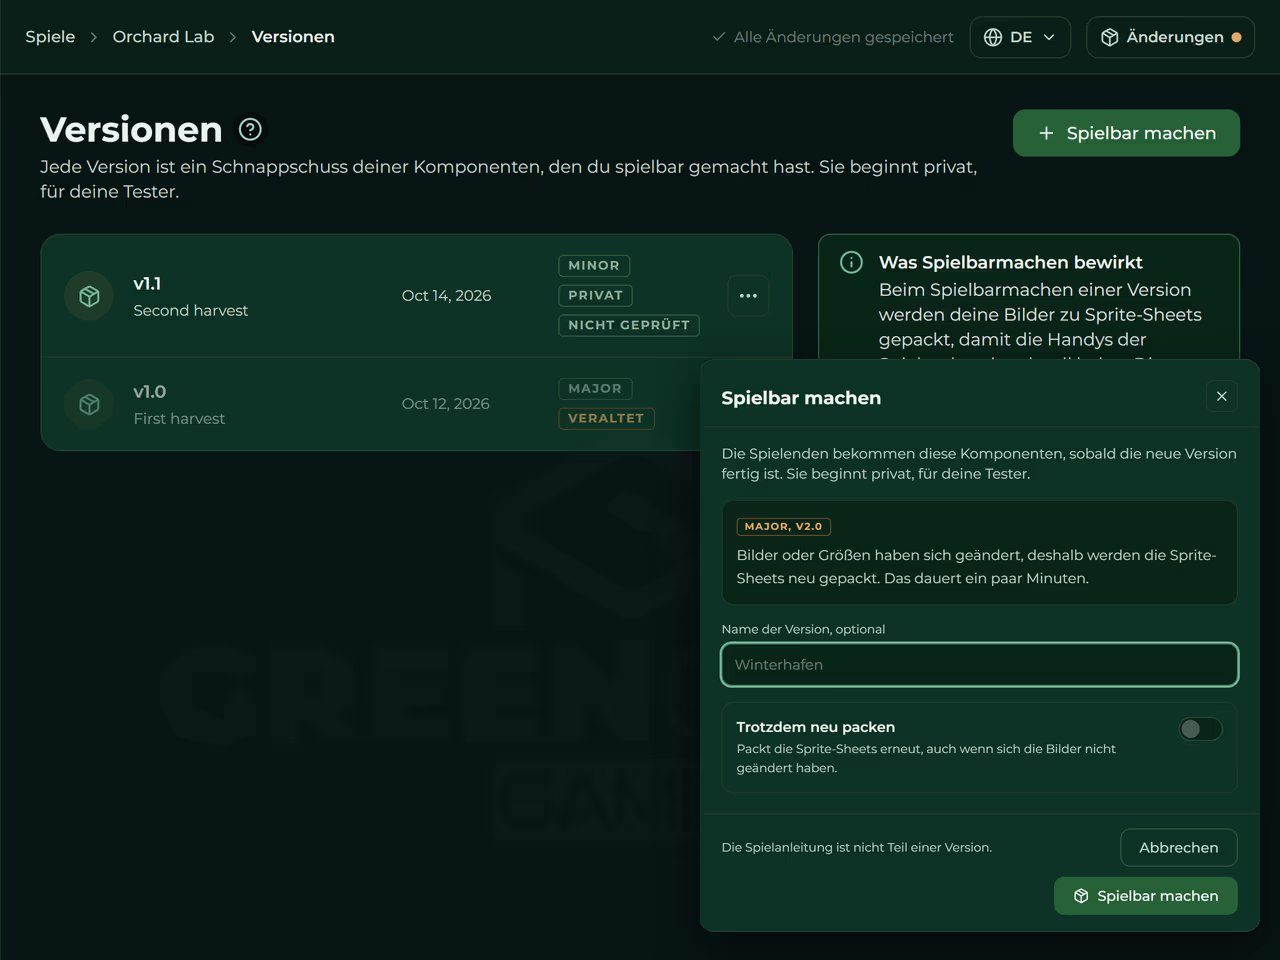Click the package icon of version v1.0

[x=89, y=404]
